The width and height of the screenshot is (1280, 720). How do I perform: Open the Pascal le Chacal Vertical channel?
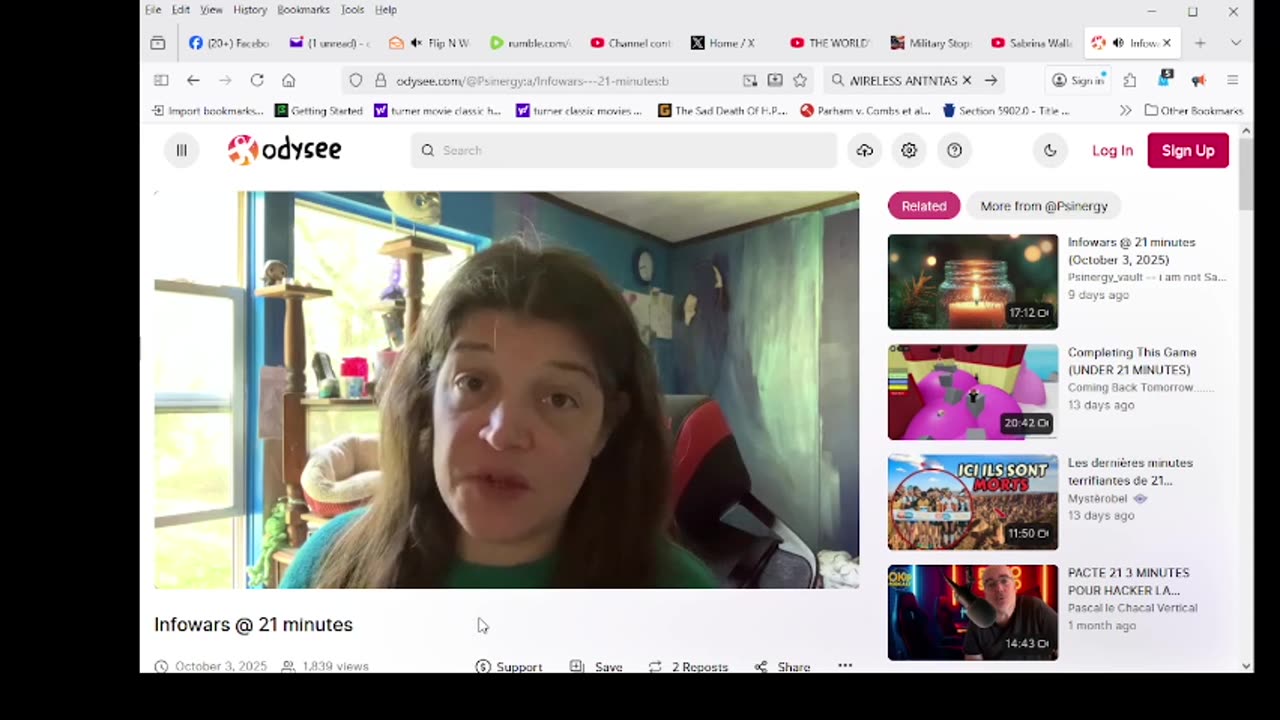tap(1132, 608)
